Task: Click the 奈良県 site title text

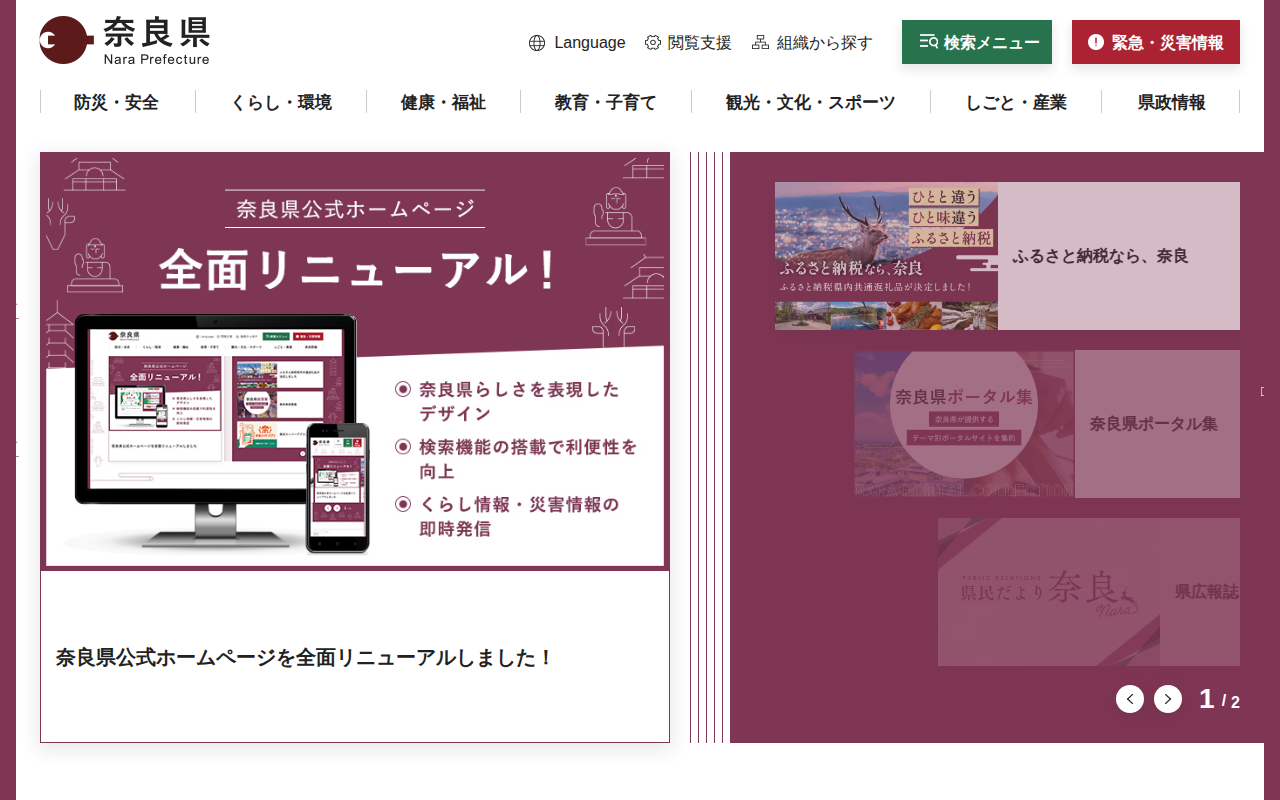Action: click(156, 33)
